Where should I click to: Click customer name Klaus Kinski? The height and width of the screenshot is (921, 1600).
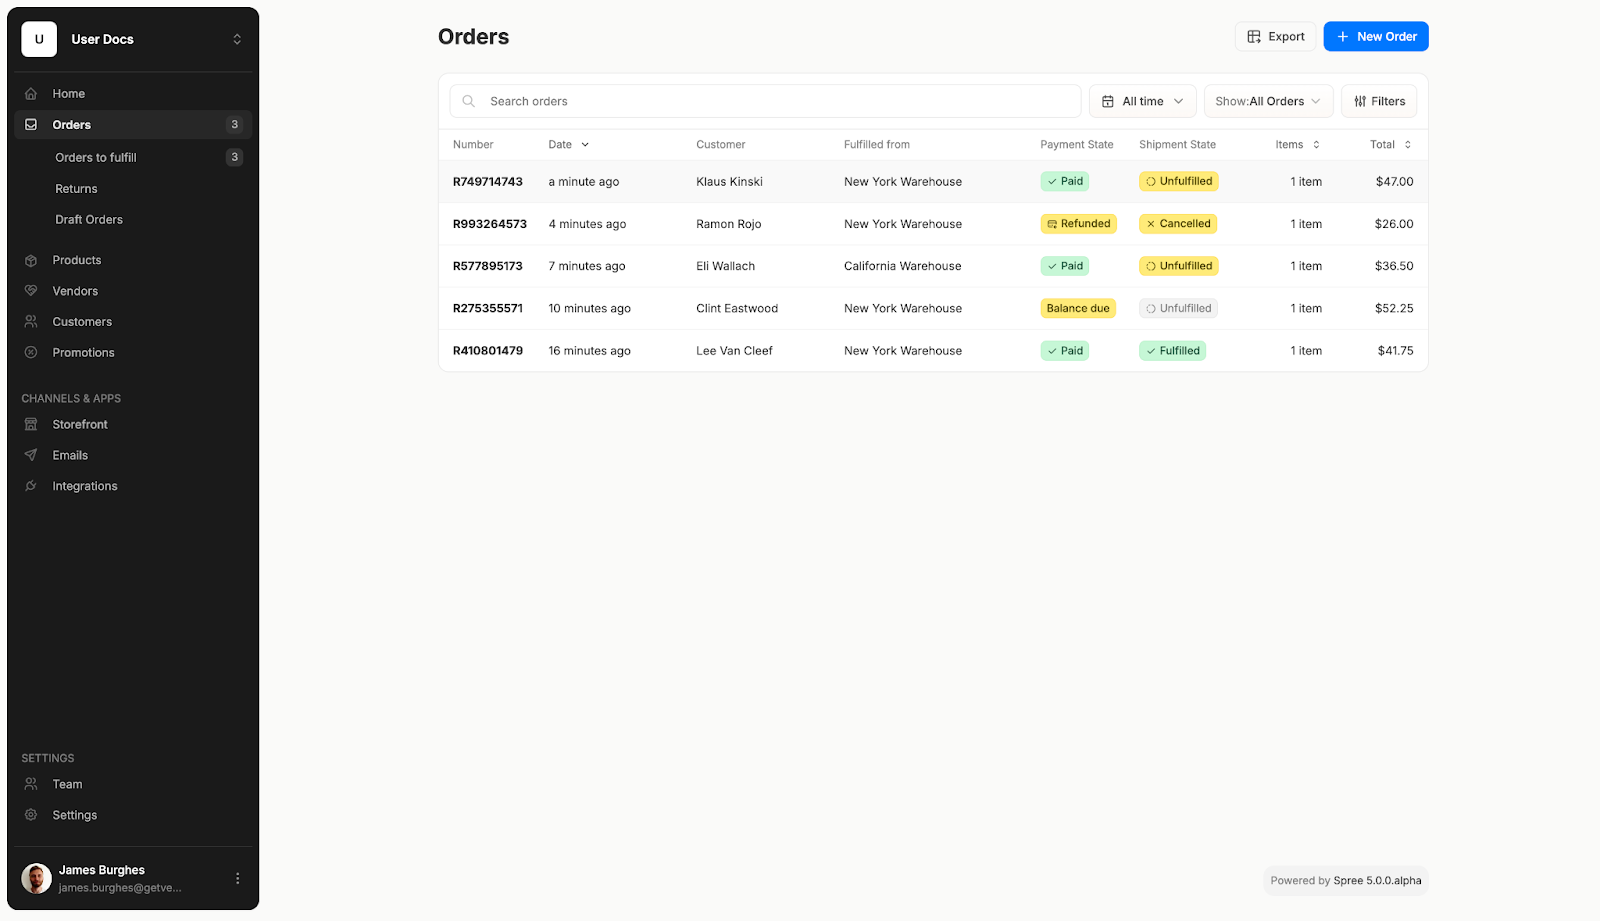[729, 182]
